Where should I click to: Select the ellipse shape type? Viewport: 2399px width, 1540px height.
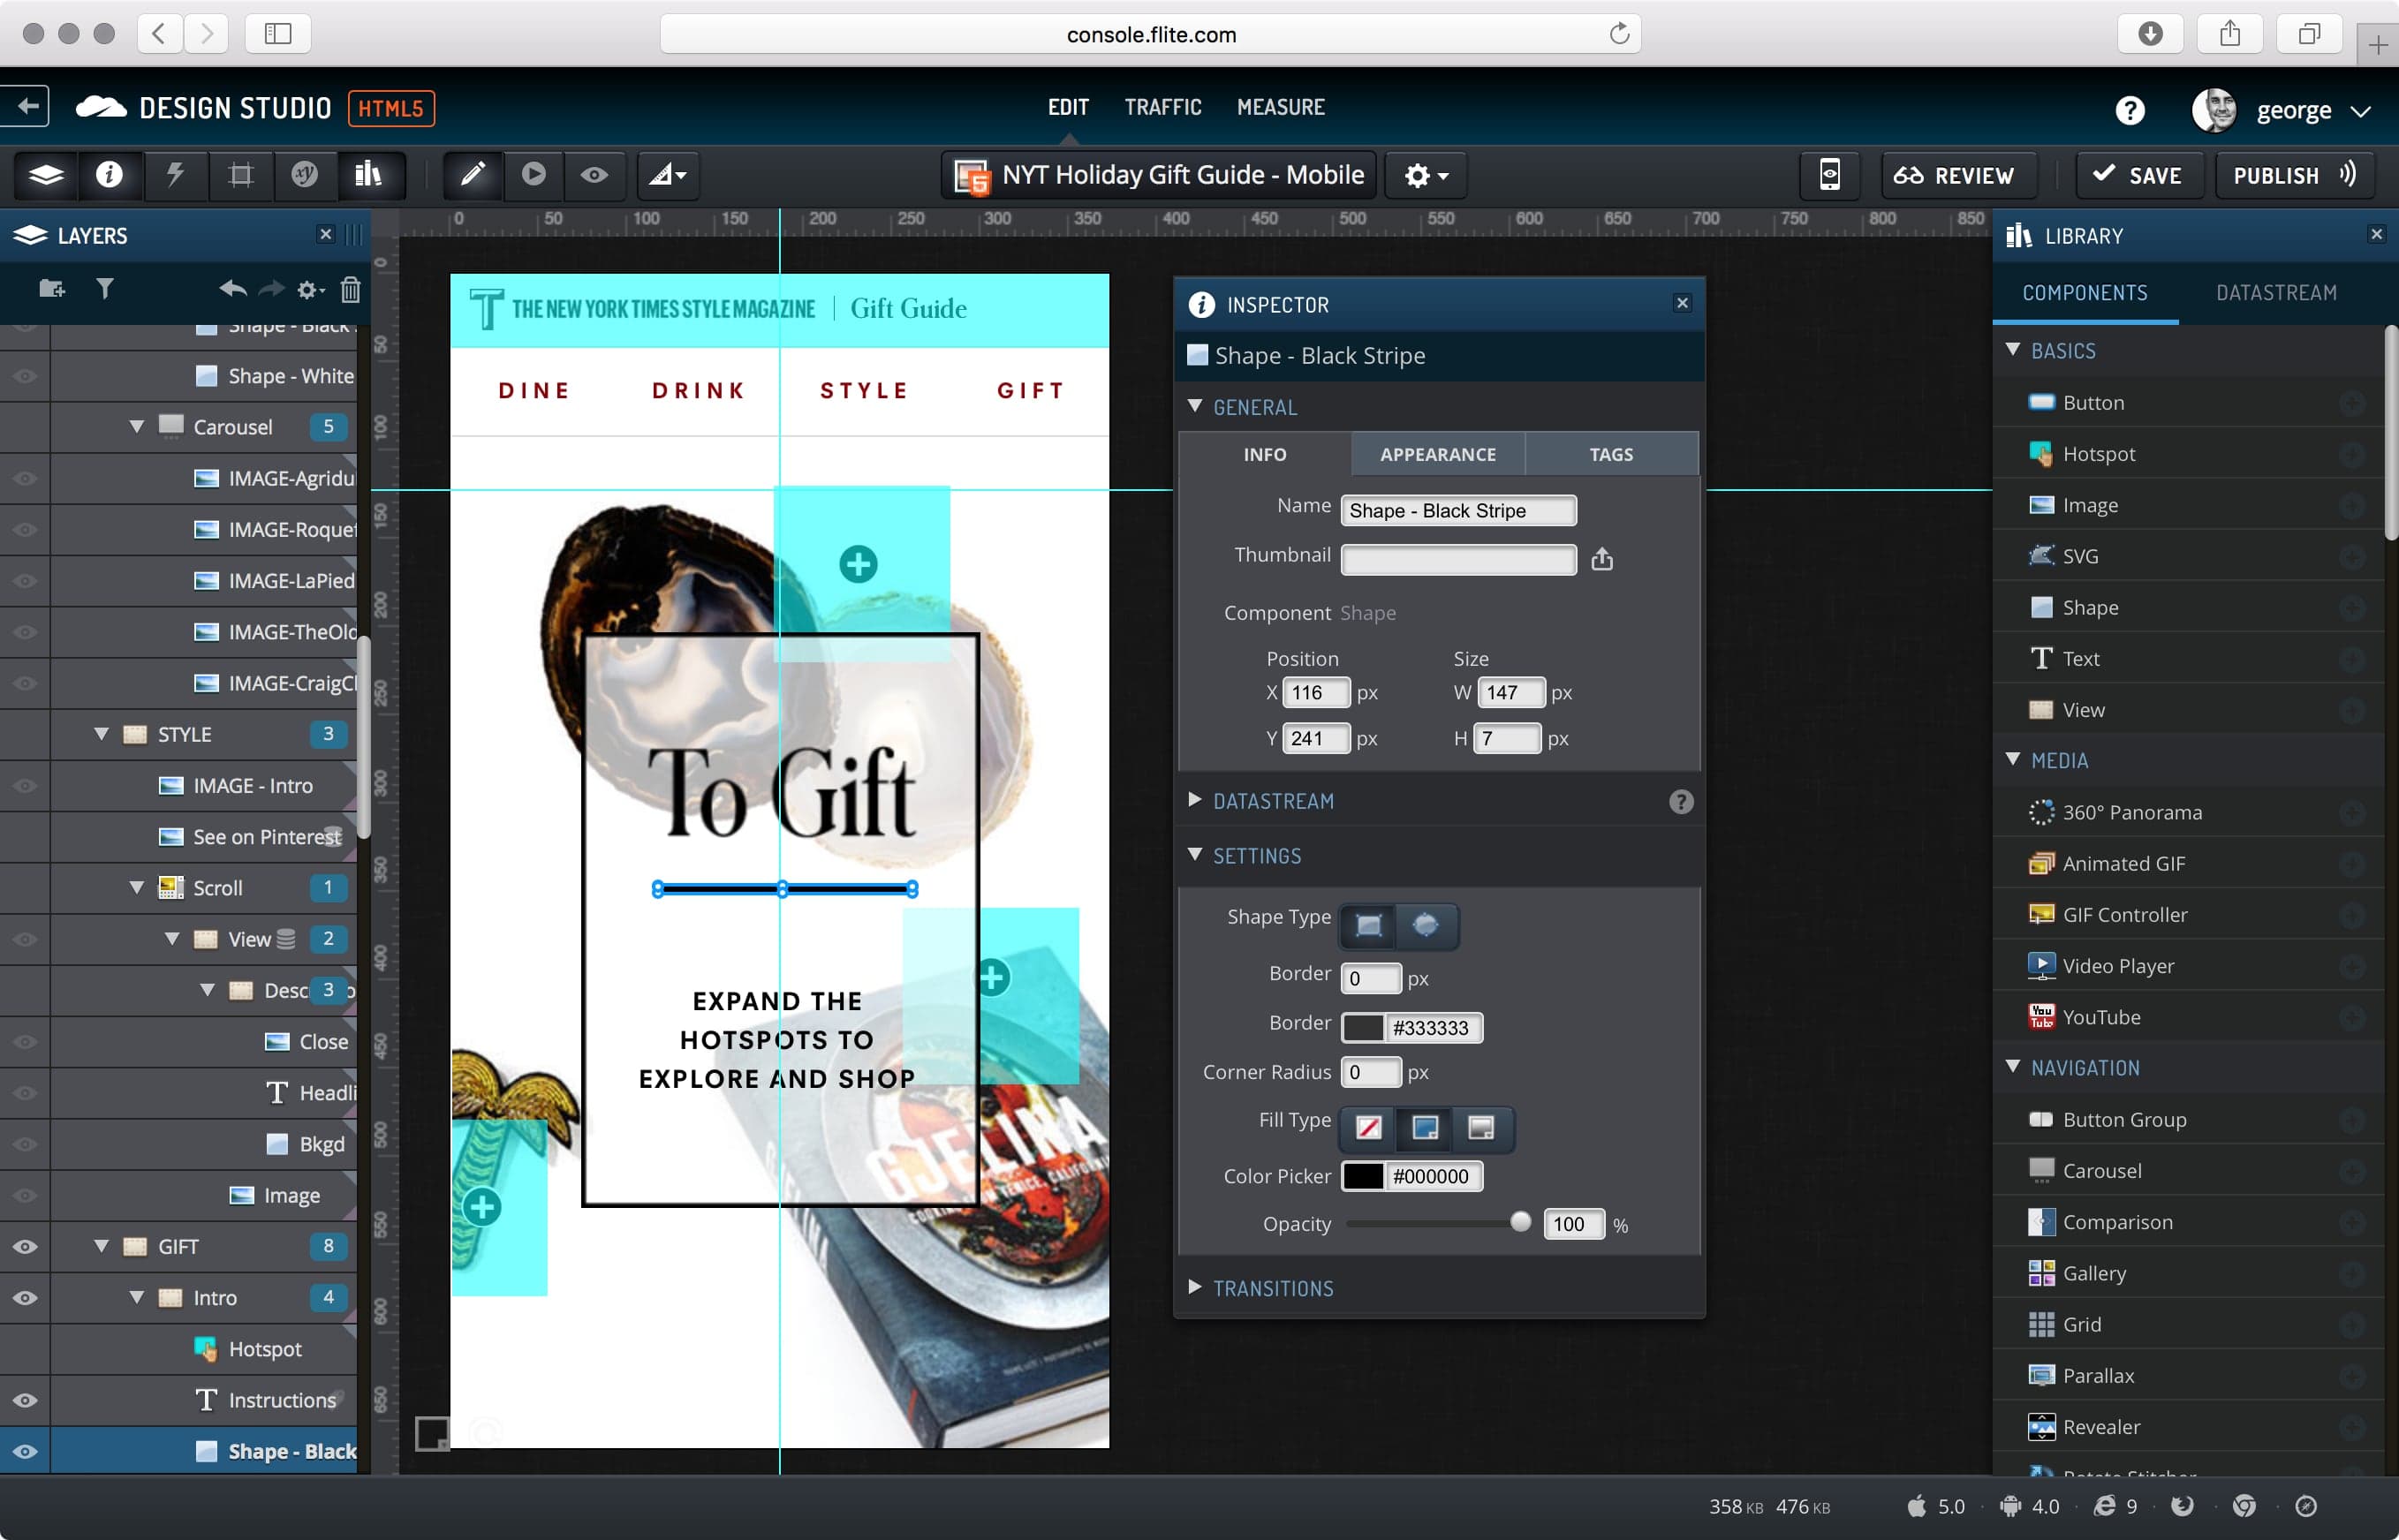point(1426,925)
